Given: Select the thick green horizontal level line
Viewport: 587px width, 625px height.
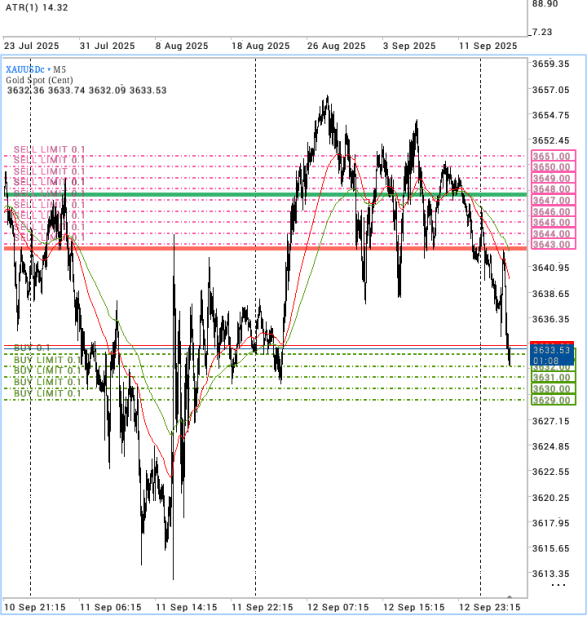Looking at the screenshot, I should pyautogui.click(x=265, y=195).
